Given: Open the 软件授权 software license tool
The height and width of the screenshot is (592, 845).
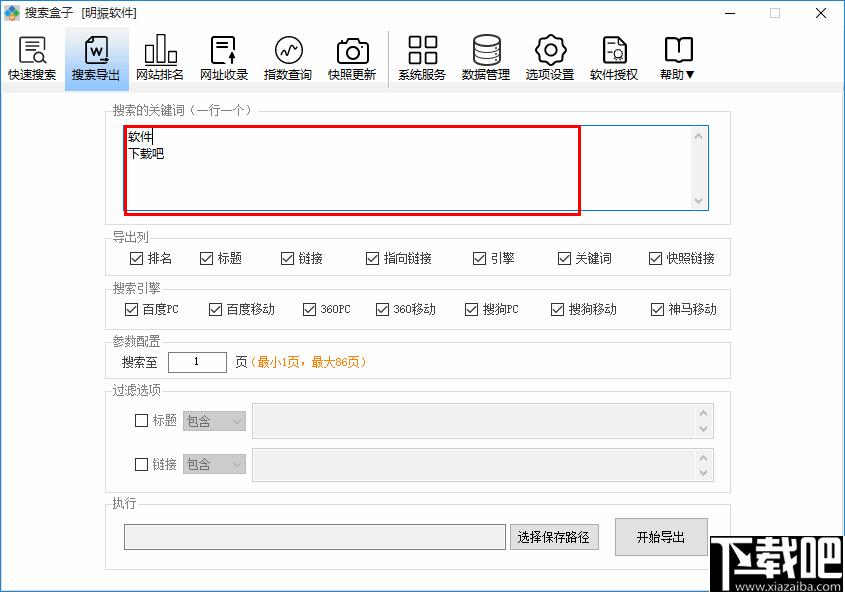Looking at the screenshot, I should coord(614,59).
